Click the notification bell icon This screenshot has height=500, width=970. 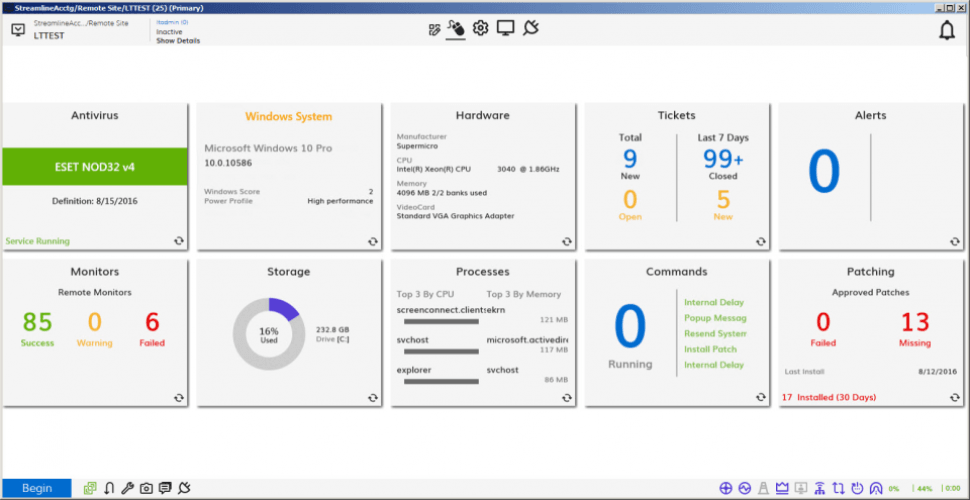click(946, 30)
